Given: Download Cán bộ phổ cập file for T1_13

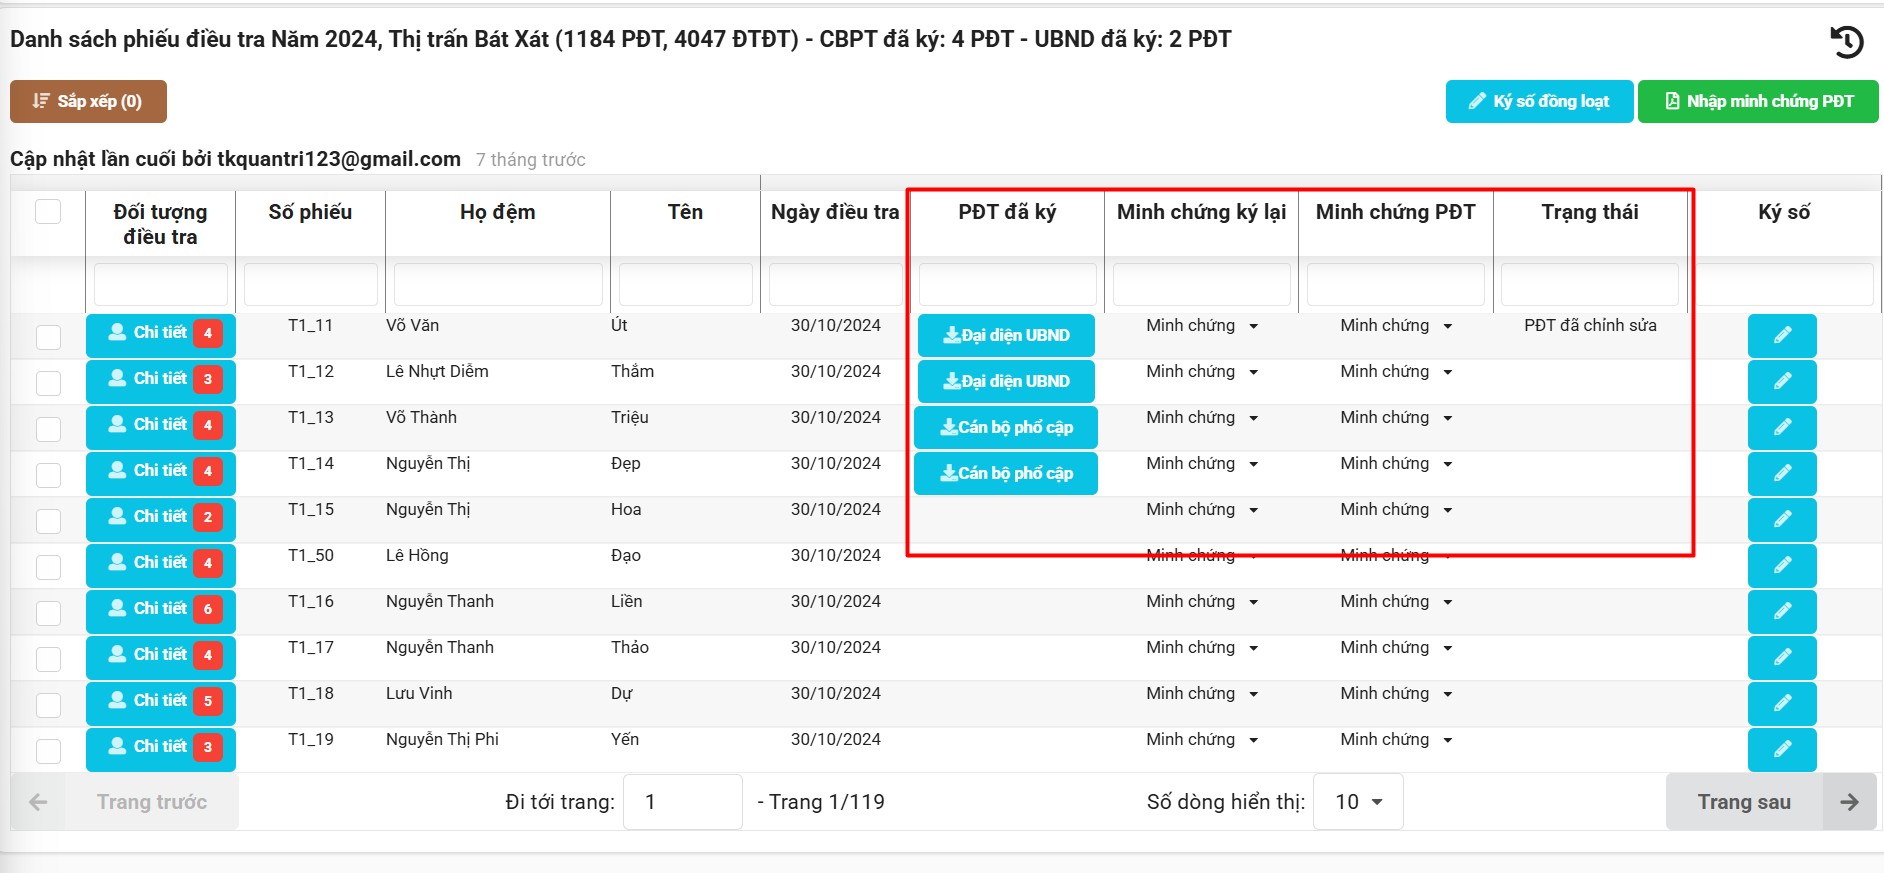Looking at the screenshot, I should (1006, 428).
